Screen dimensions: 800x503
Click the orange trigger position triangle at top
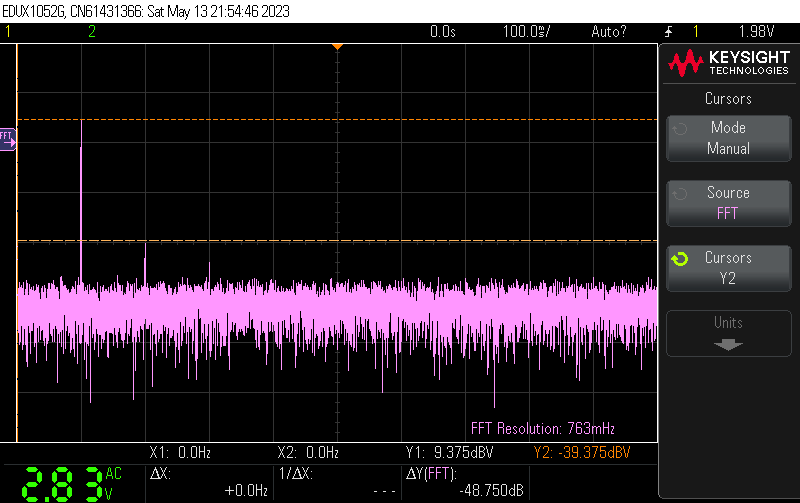337,47
